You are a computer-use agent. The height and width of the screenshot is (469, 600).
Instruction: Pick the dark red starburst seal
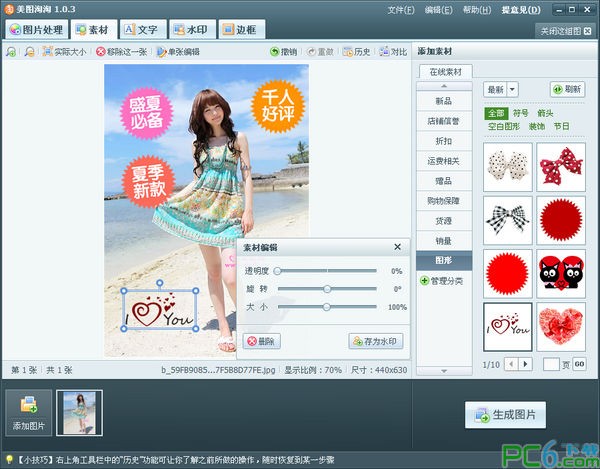561,220
